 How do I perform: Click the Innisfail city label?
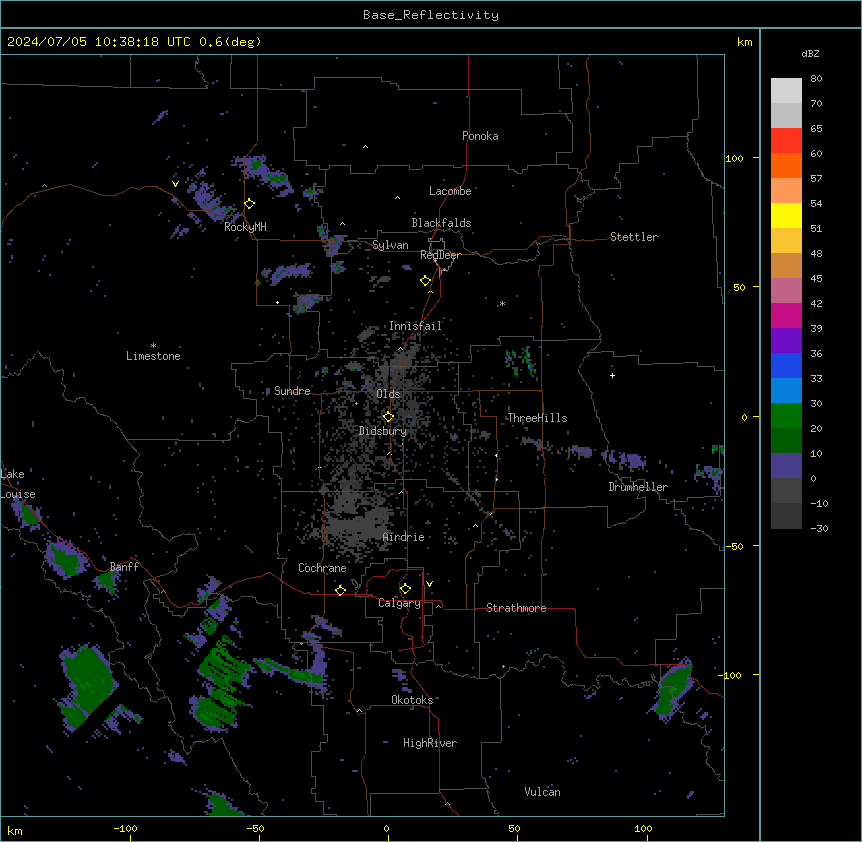[416, 326]
